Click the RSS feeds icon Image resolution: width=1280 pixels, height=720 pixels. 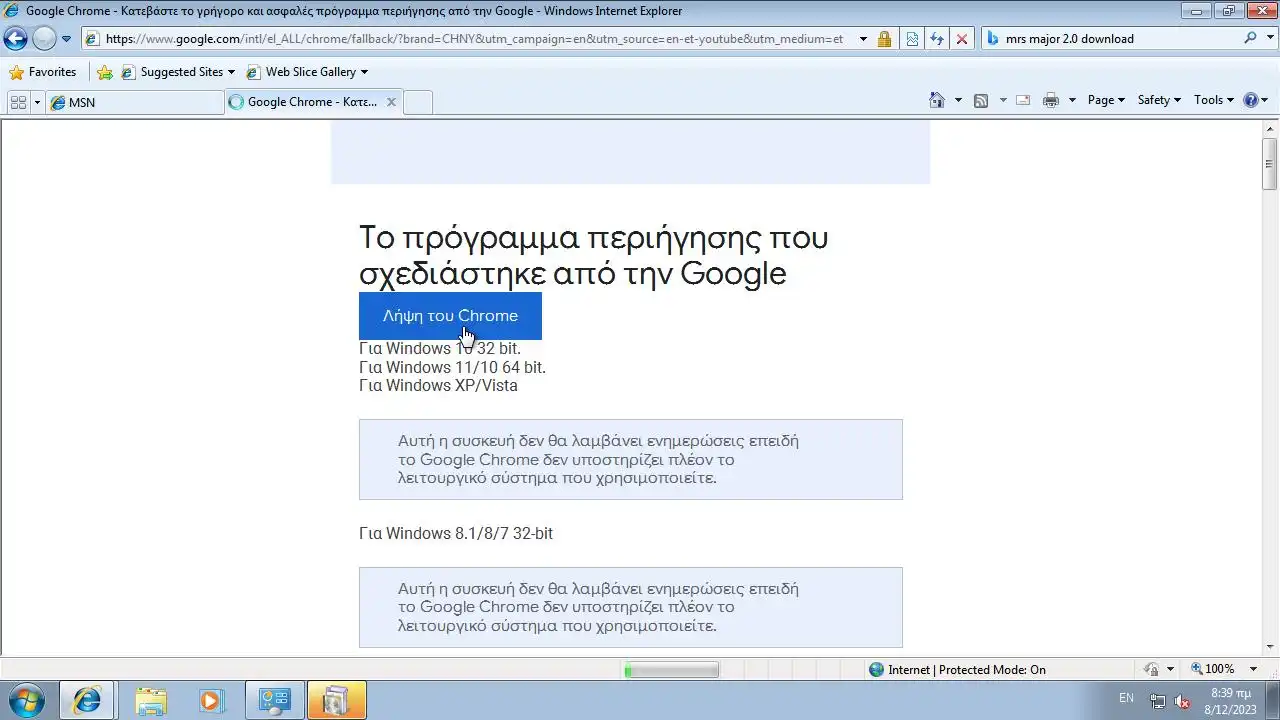981,100
